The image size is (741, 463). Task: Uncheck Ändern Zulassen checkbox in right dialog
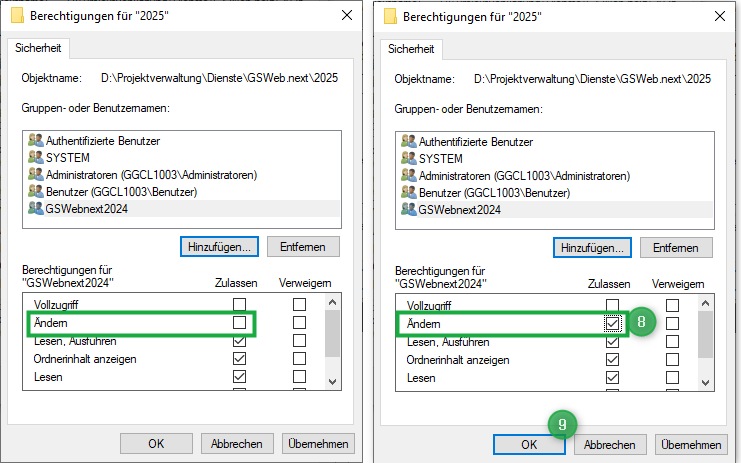pyautogui.click(x=612, y=324)
